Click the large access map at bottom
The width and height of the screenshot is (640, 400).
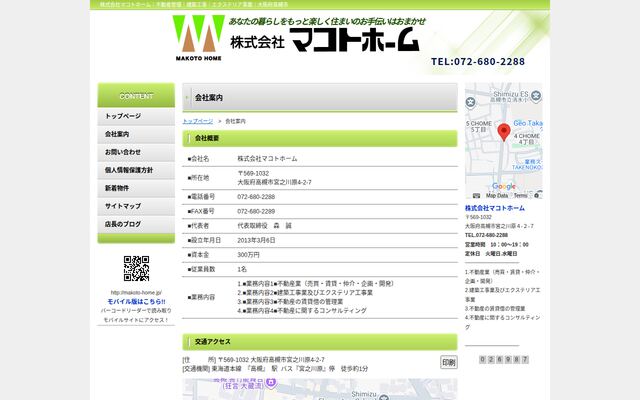click(320, 389)
